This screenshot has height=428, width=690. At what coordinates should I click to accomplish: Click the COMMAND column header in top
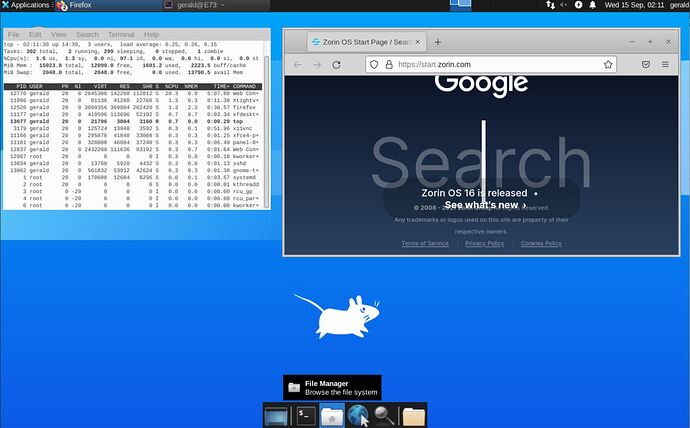coord(244,86)
